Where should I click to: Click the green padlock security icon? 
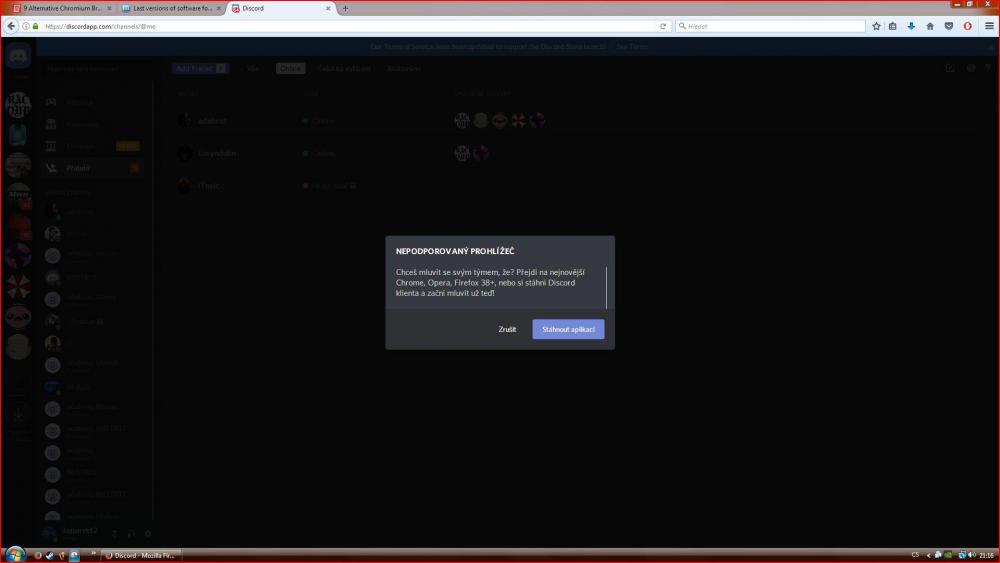click(x=36, y=26)
